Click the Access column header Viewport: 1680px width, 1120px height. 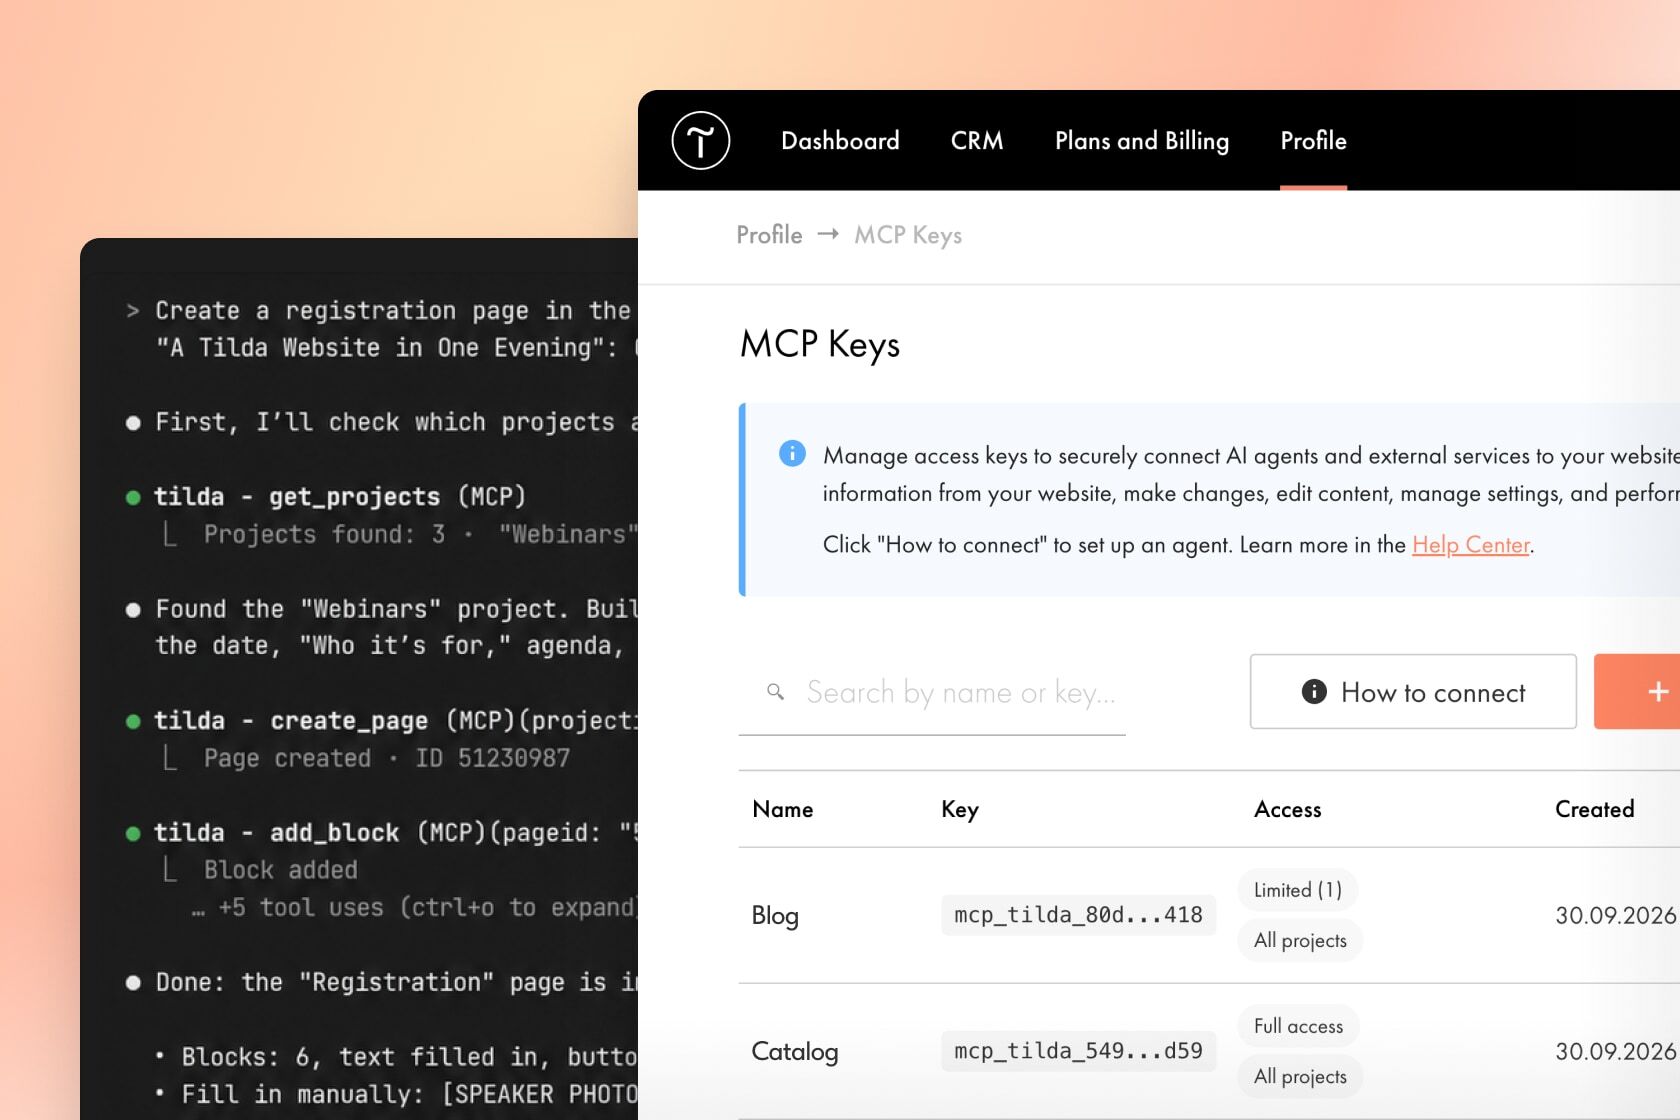click(1288, 809)
